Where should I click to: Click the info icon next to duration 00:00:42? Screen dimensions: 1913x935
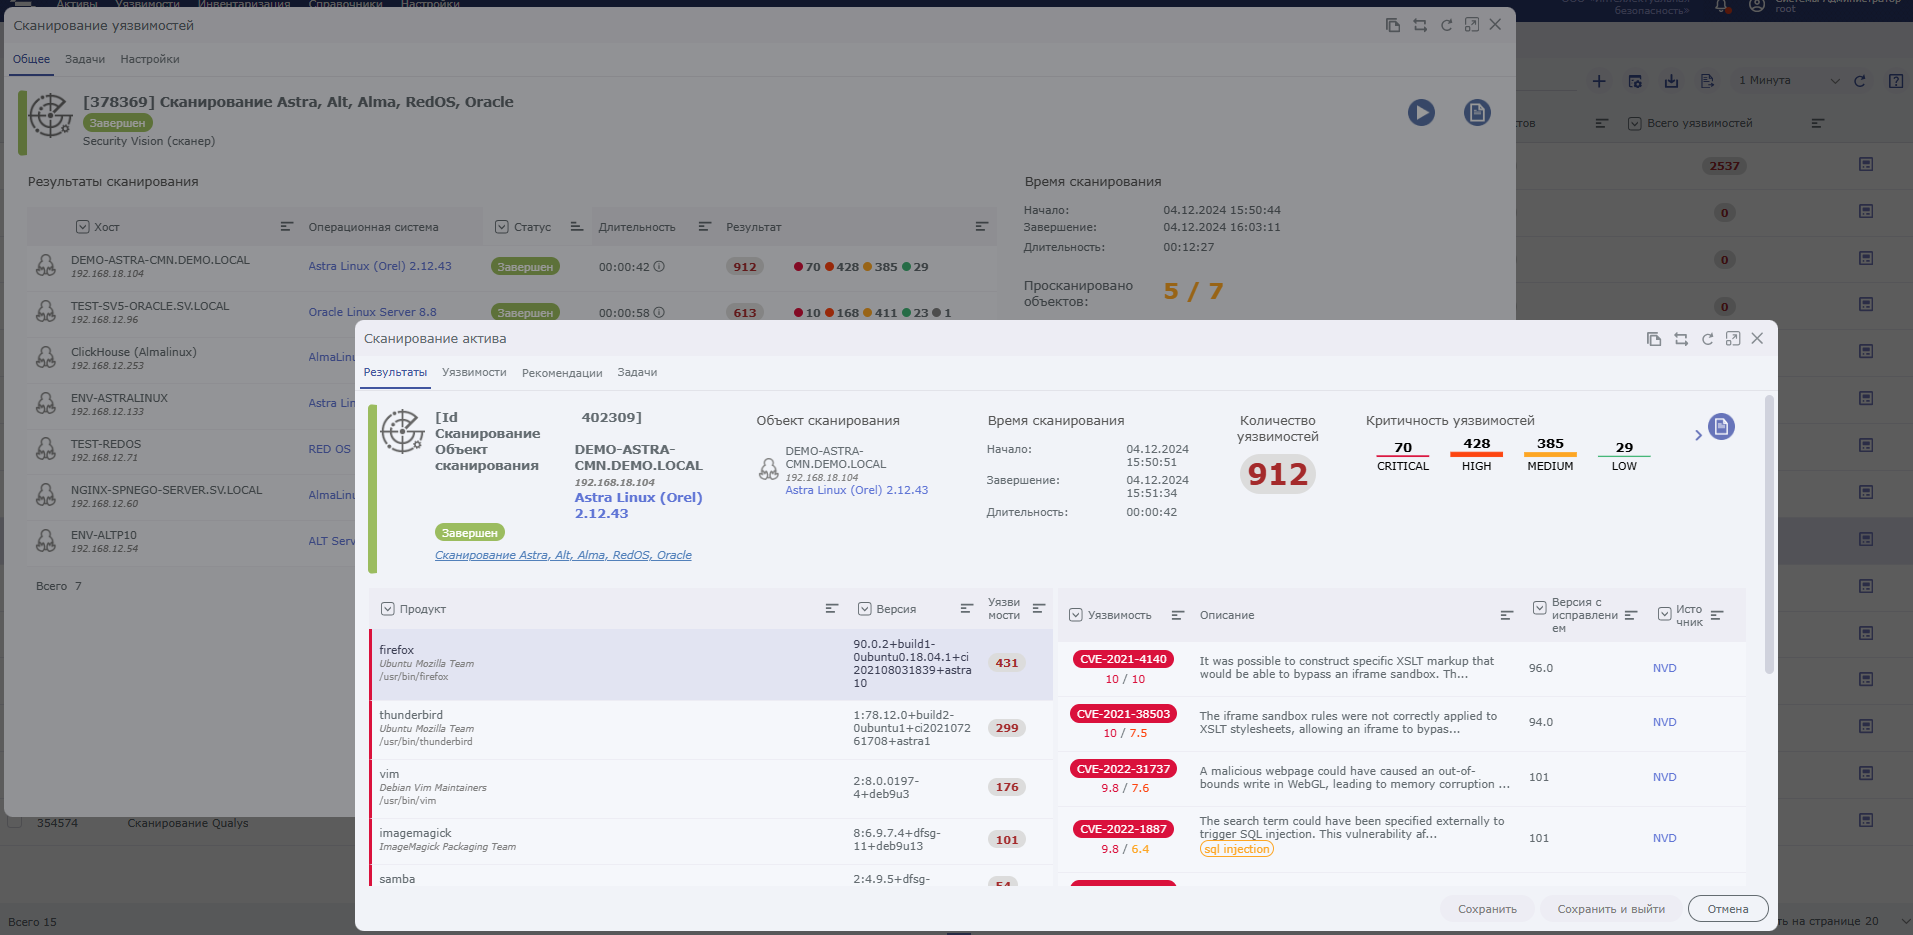point(659,267)
